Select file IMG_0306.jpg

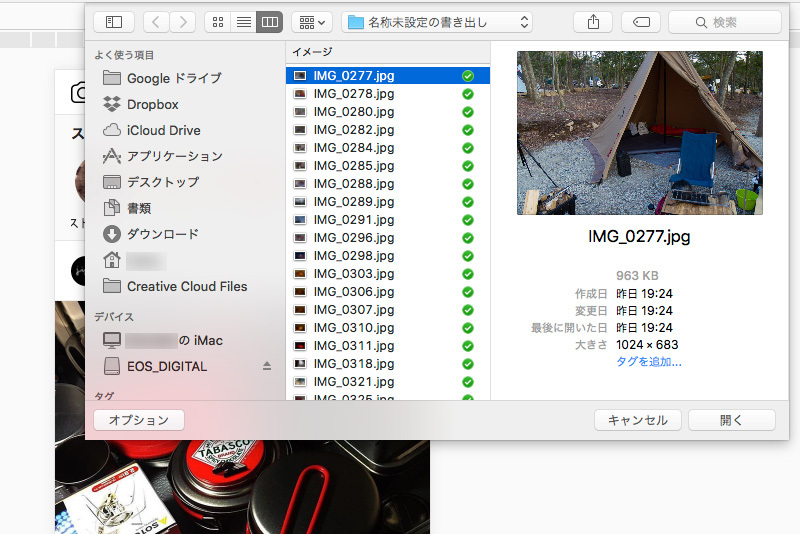[388, 292]
